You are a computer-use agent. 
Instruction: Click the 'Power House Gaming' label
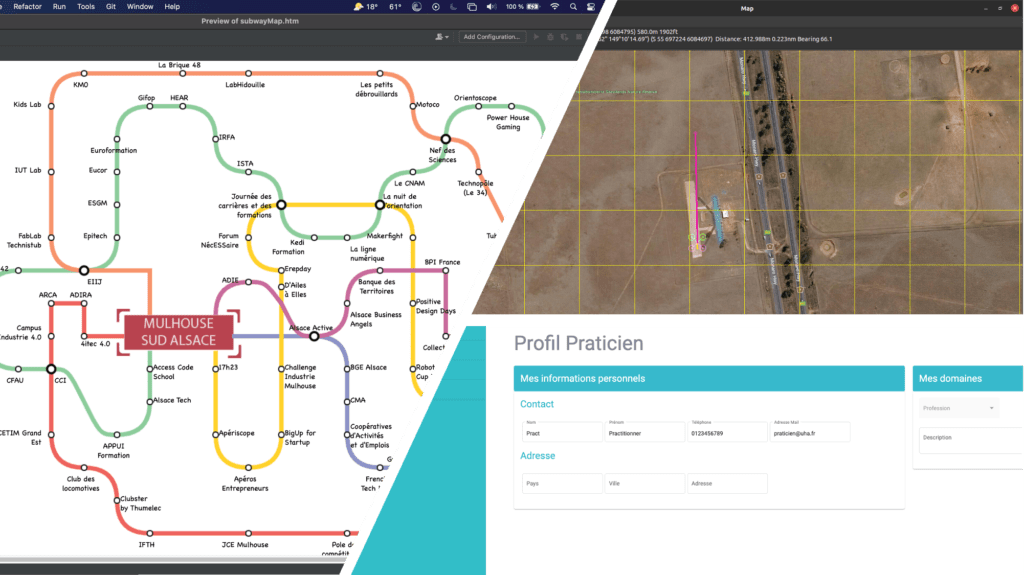(x=508, y=122)
